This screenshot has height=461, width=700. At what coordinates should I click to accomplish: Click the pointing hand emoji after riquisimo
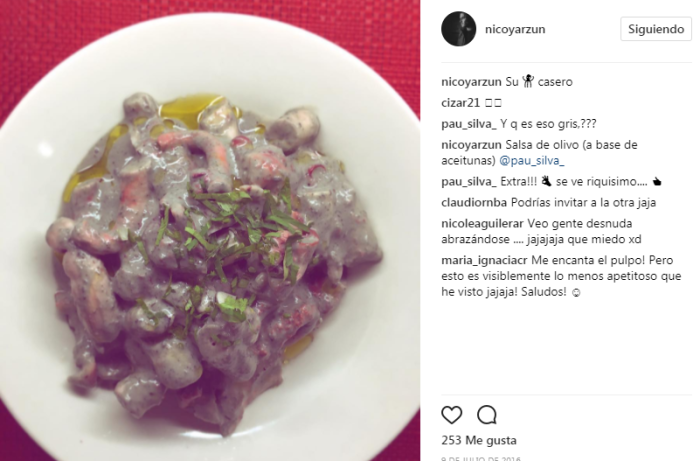(x=656, y=182)
